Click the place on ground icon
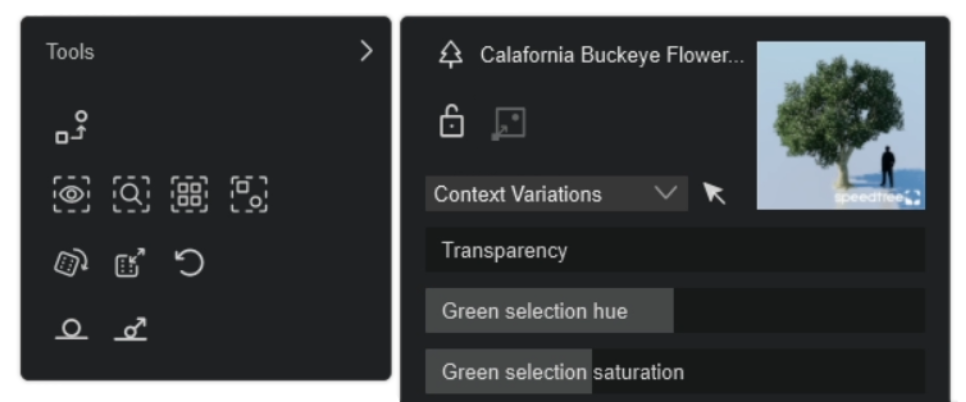The height and width of the screenshot is (402, 966). point(71,329)
